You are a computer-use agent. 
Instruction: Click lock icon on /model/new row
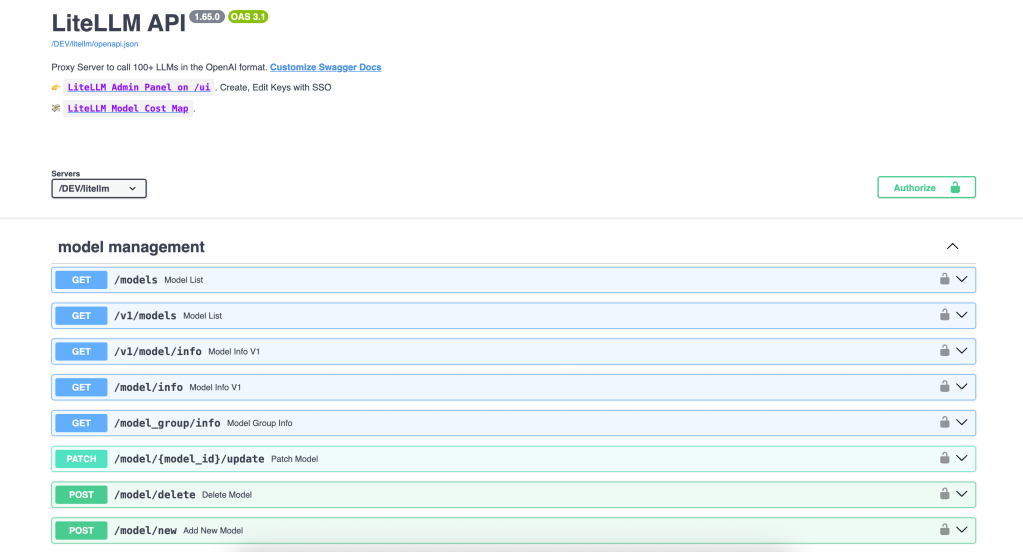[944, 530]
